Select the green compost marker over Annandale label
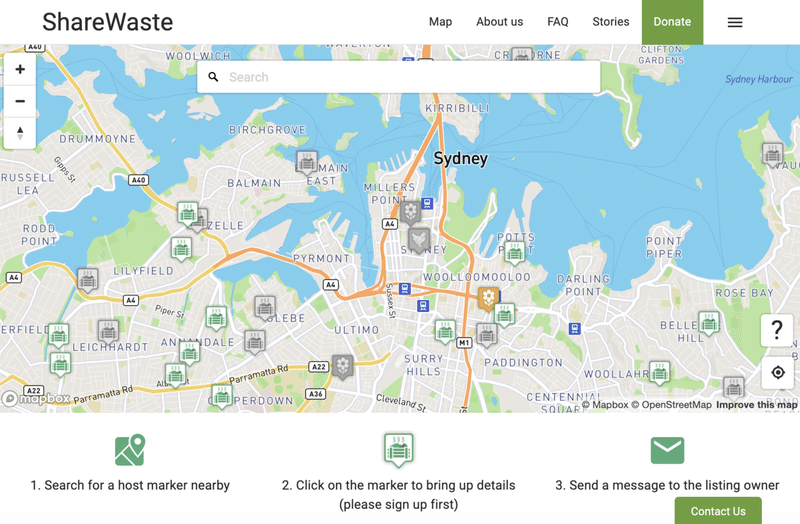 tap(189, 352)
